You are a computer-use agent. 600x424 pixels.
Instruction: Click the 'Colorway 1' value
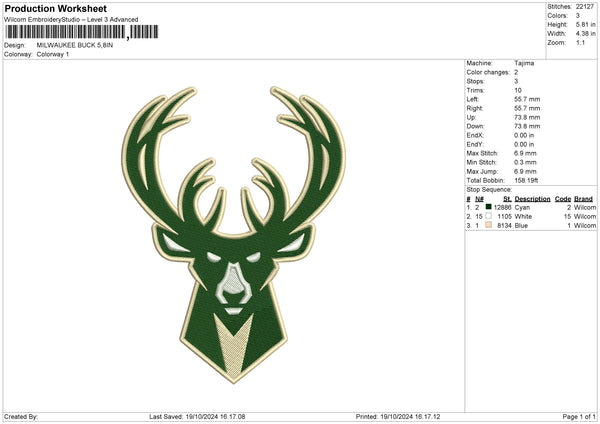tap(53, 54)
